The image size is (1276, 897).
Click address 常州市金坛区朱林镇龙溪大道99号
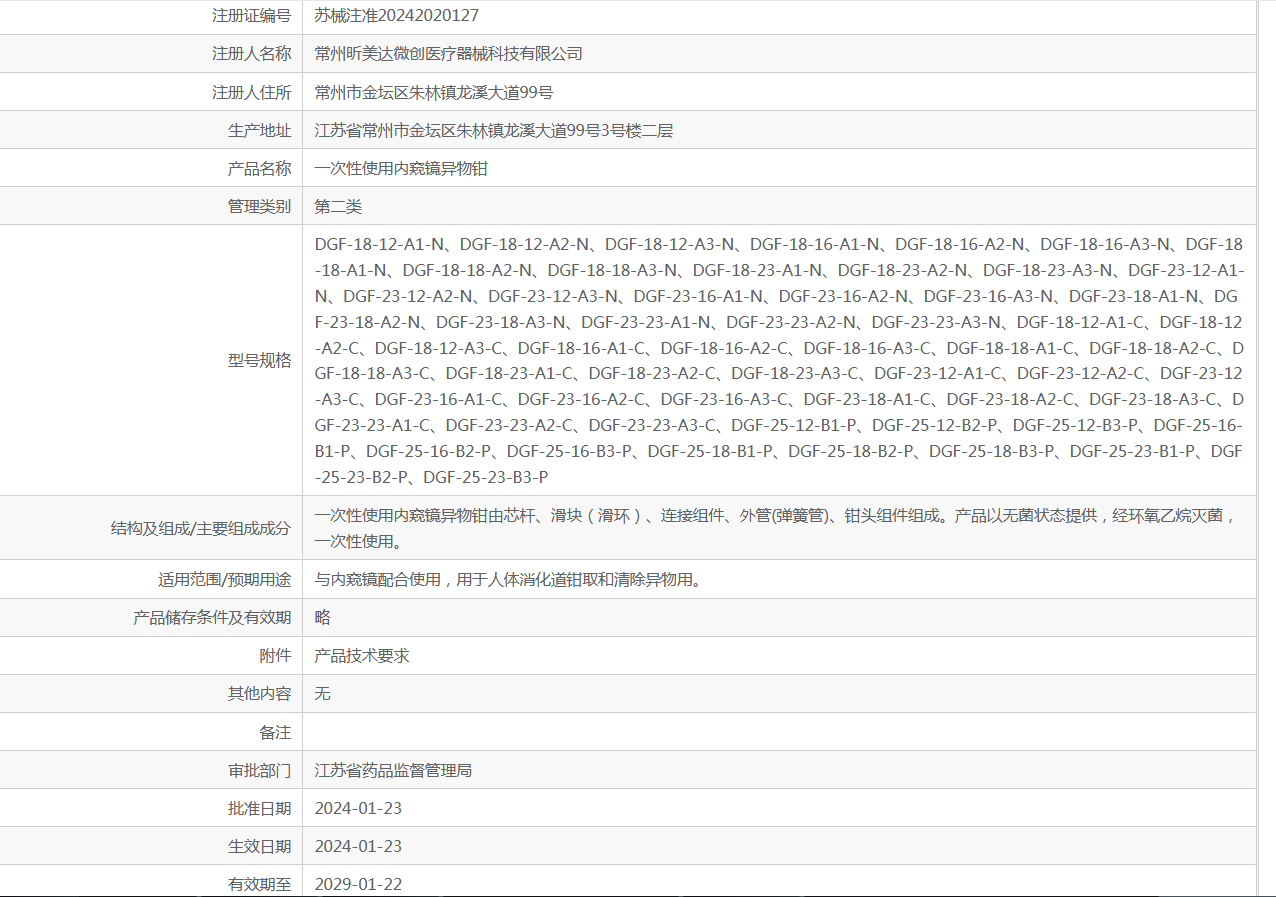point(433,92)
